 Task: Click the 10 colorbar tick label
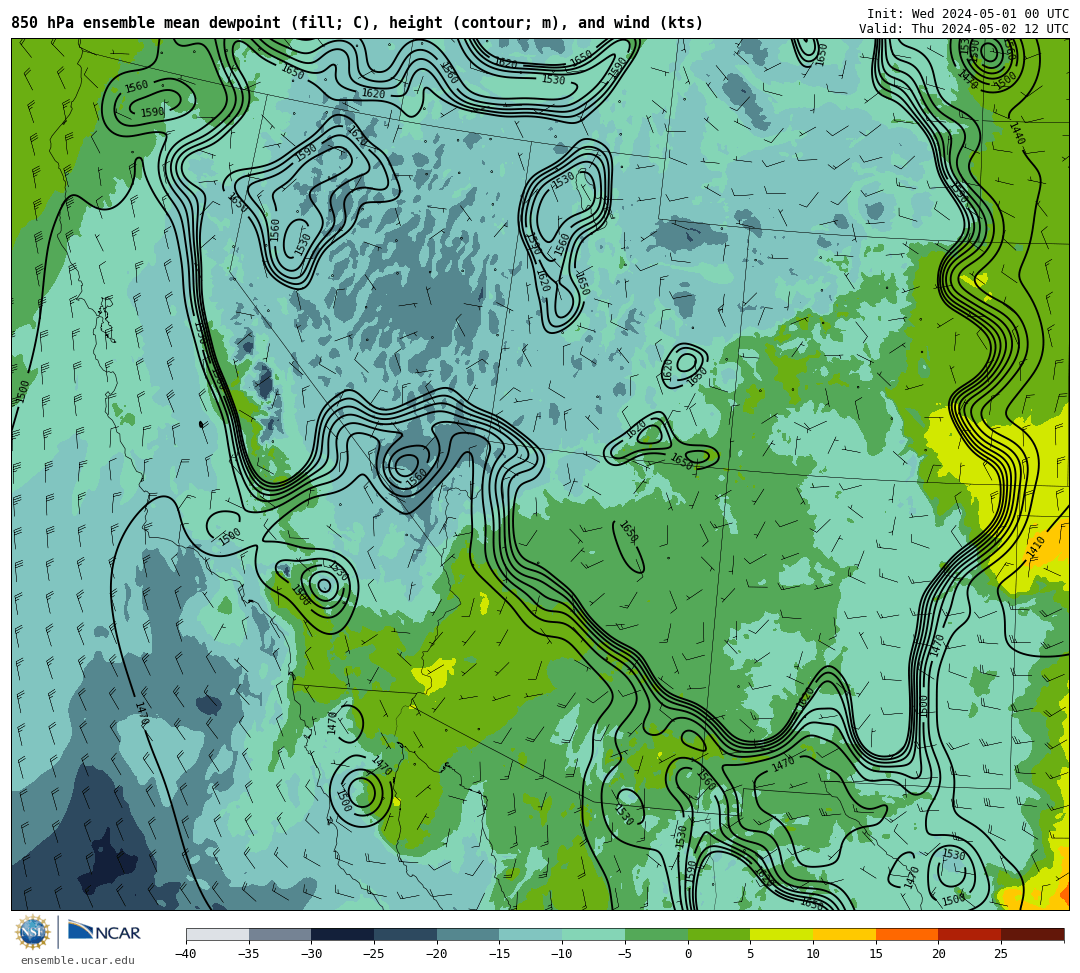(813, 954)
